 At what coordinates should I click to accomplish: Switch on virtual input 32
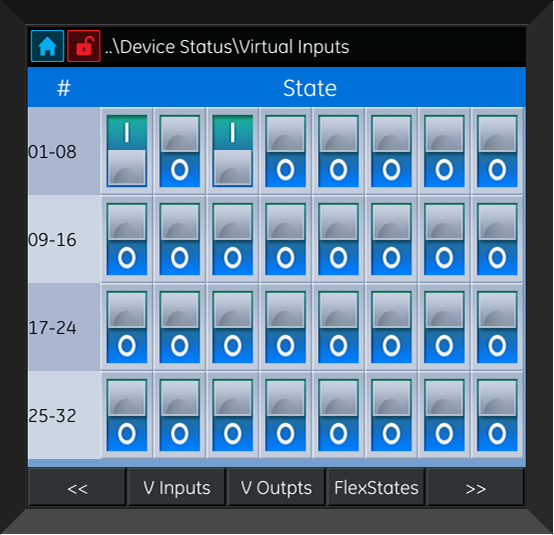[497, 415]
